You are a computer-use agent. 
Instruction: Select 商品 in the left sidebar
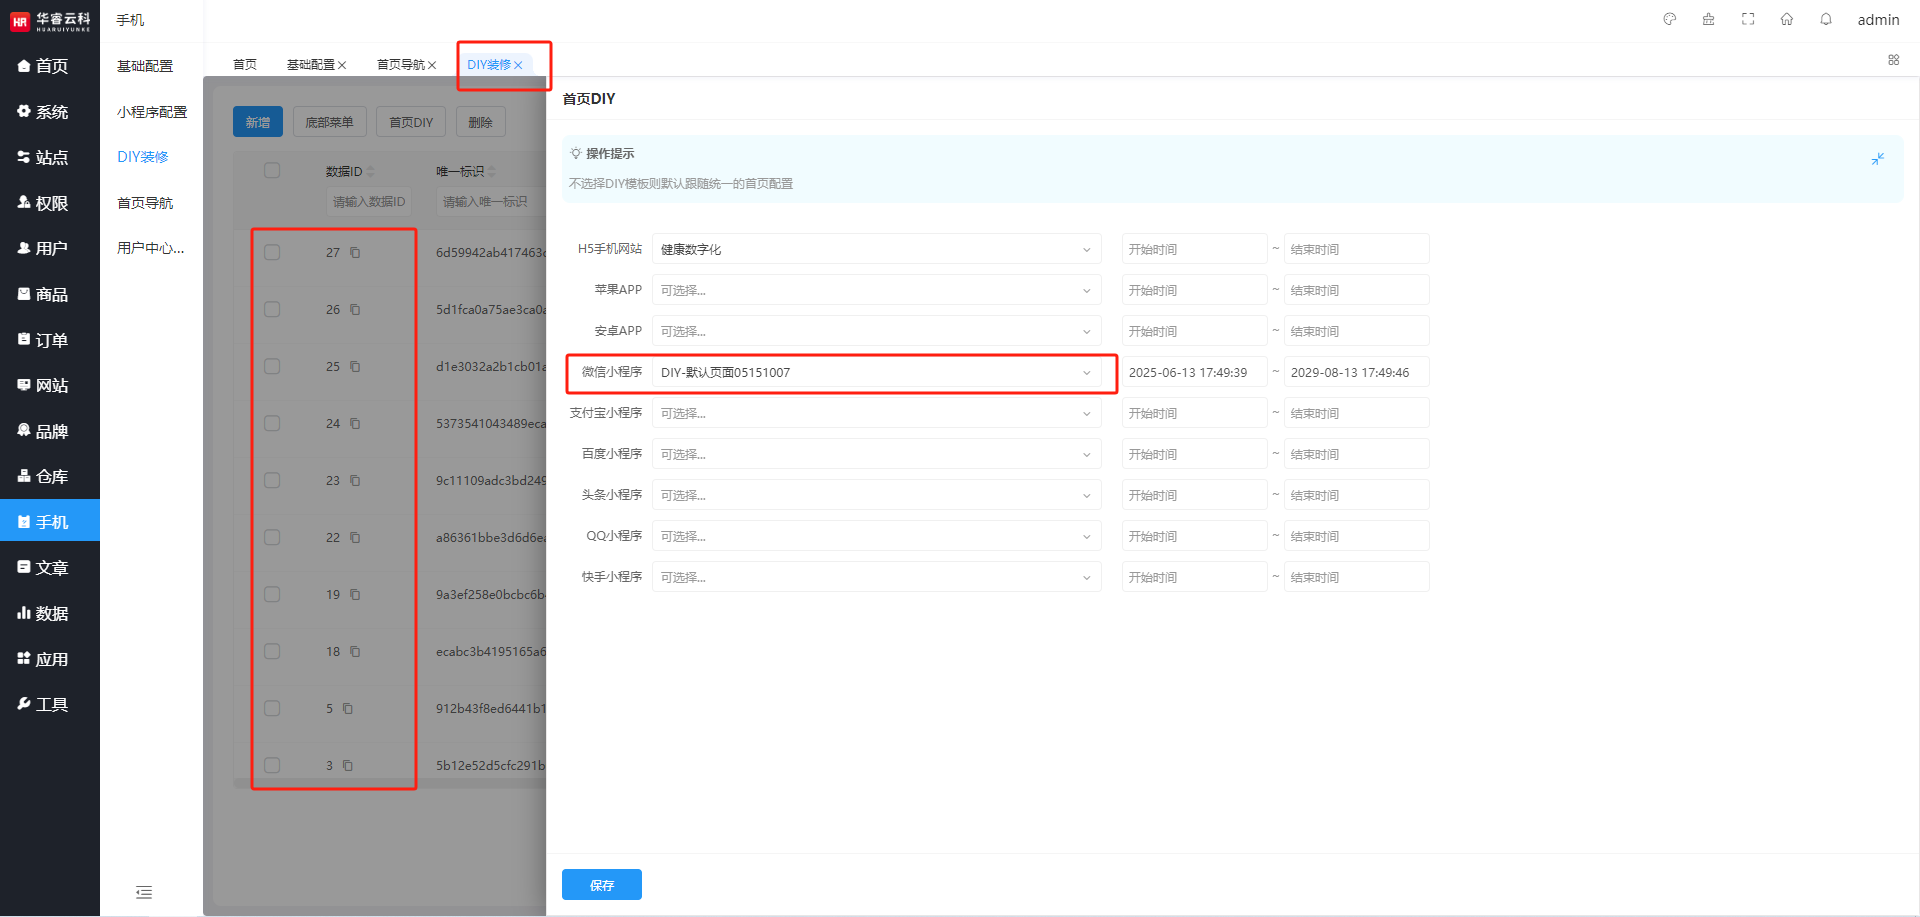tap(51, 294)
